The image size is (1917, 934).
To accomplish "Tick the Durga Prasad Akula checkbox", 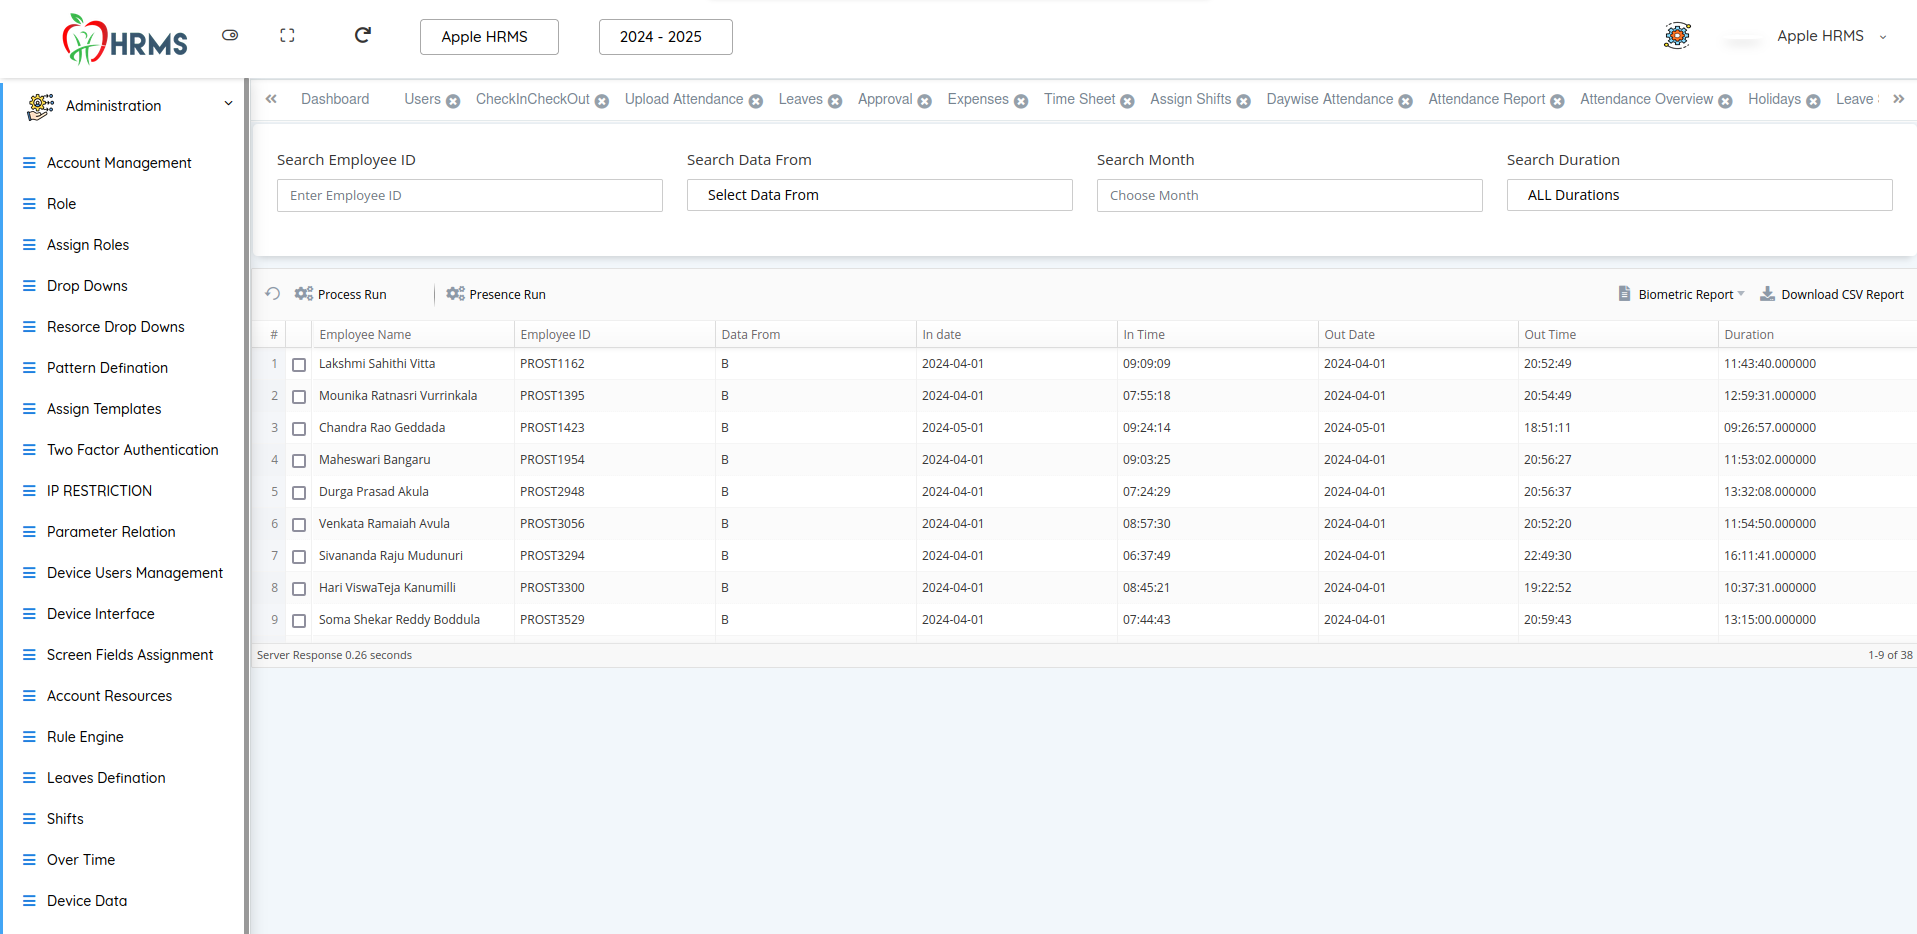I will point(299,493).
